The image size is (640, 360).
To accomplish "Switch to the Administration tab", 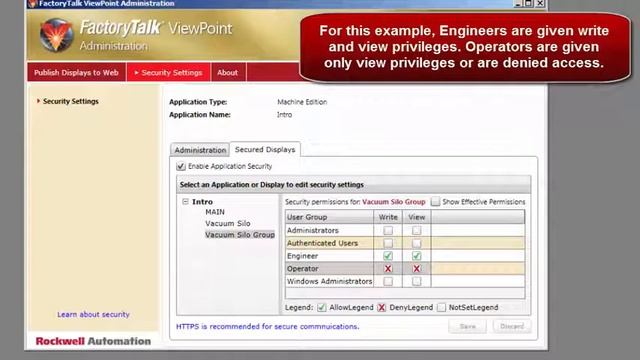I will (x=200, y=150).
